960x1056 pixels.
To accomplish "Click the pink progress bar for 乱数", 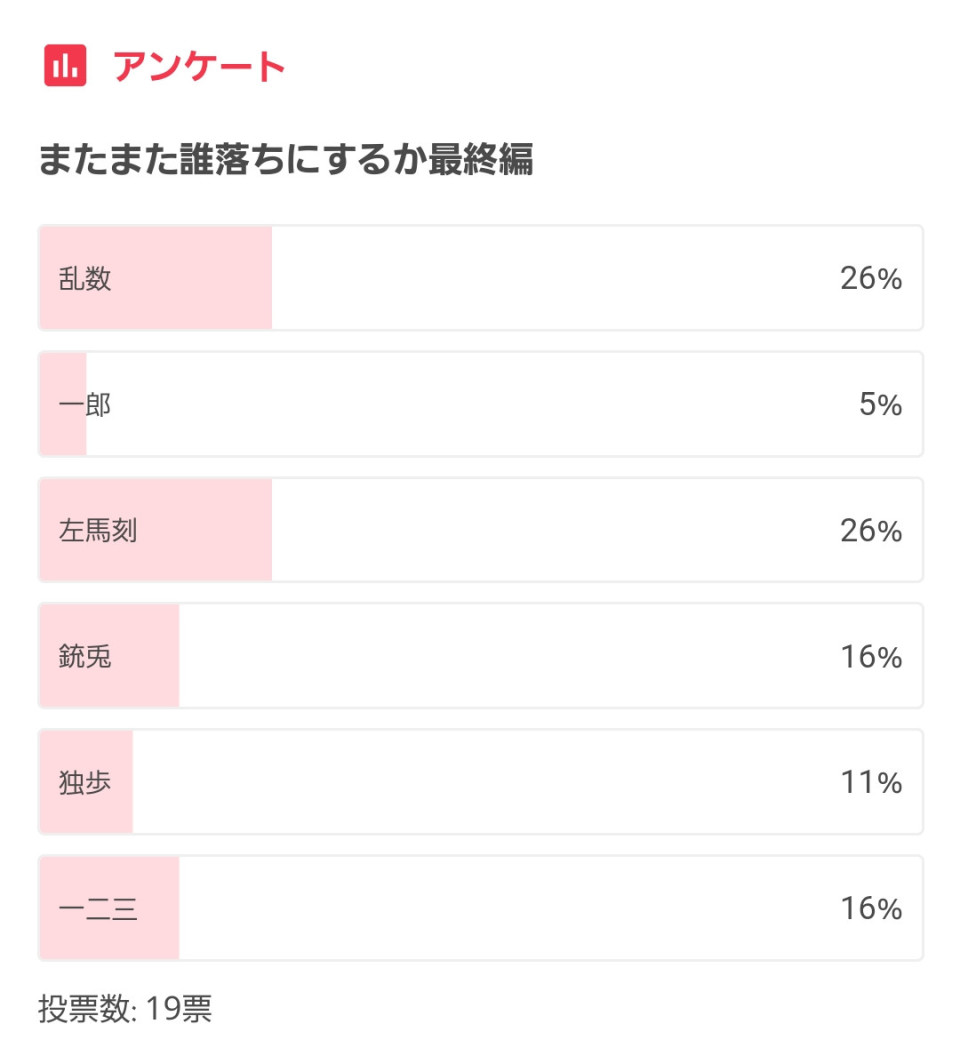I will tap(156, 278).
